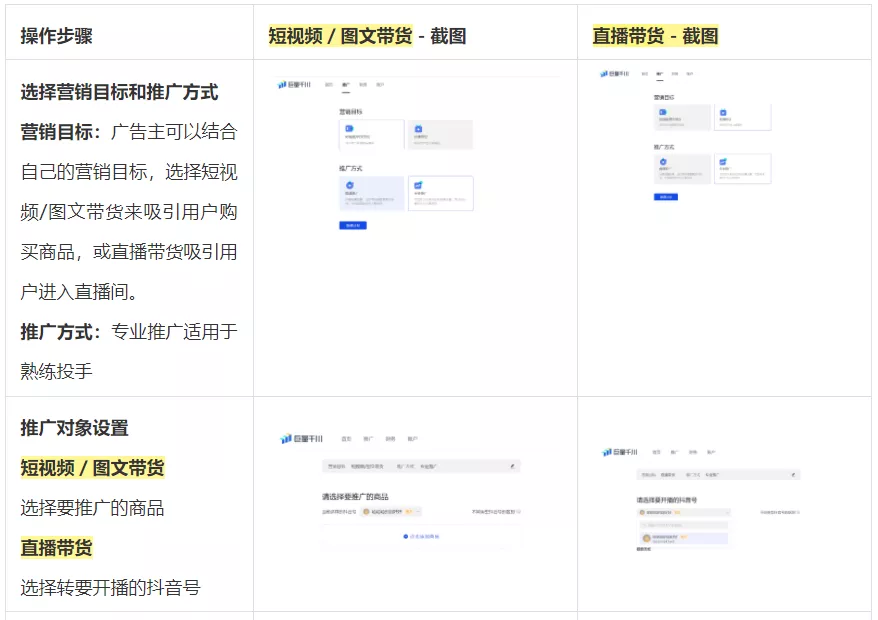Click blue create-plan button in 短视频 营销目标-row screenshot
The height and width of the screenshot is (620, 878).
[x=353, y=225]
